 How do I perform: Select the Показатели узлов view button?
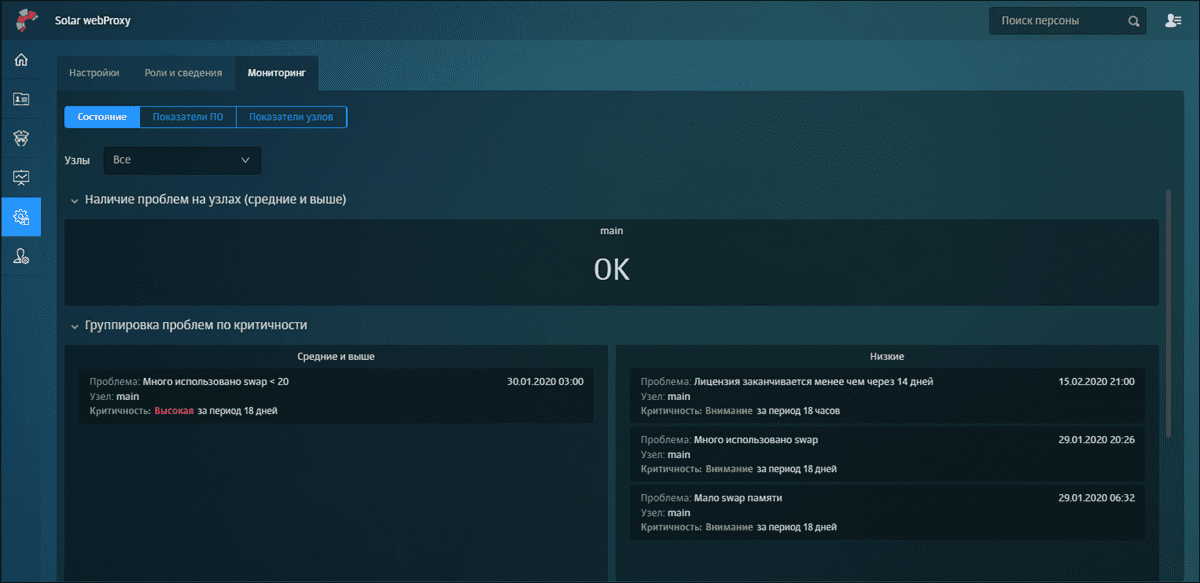point(291,117)
